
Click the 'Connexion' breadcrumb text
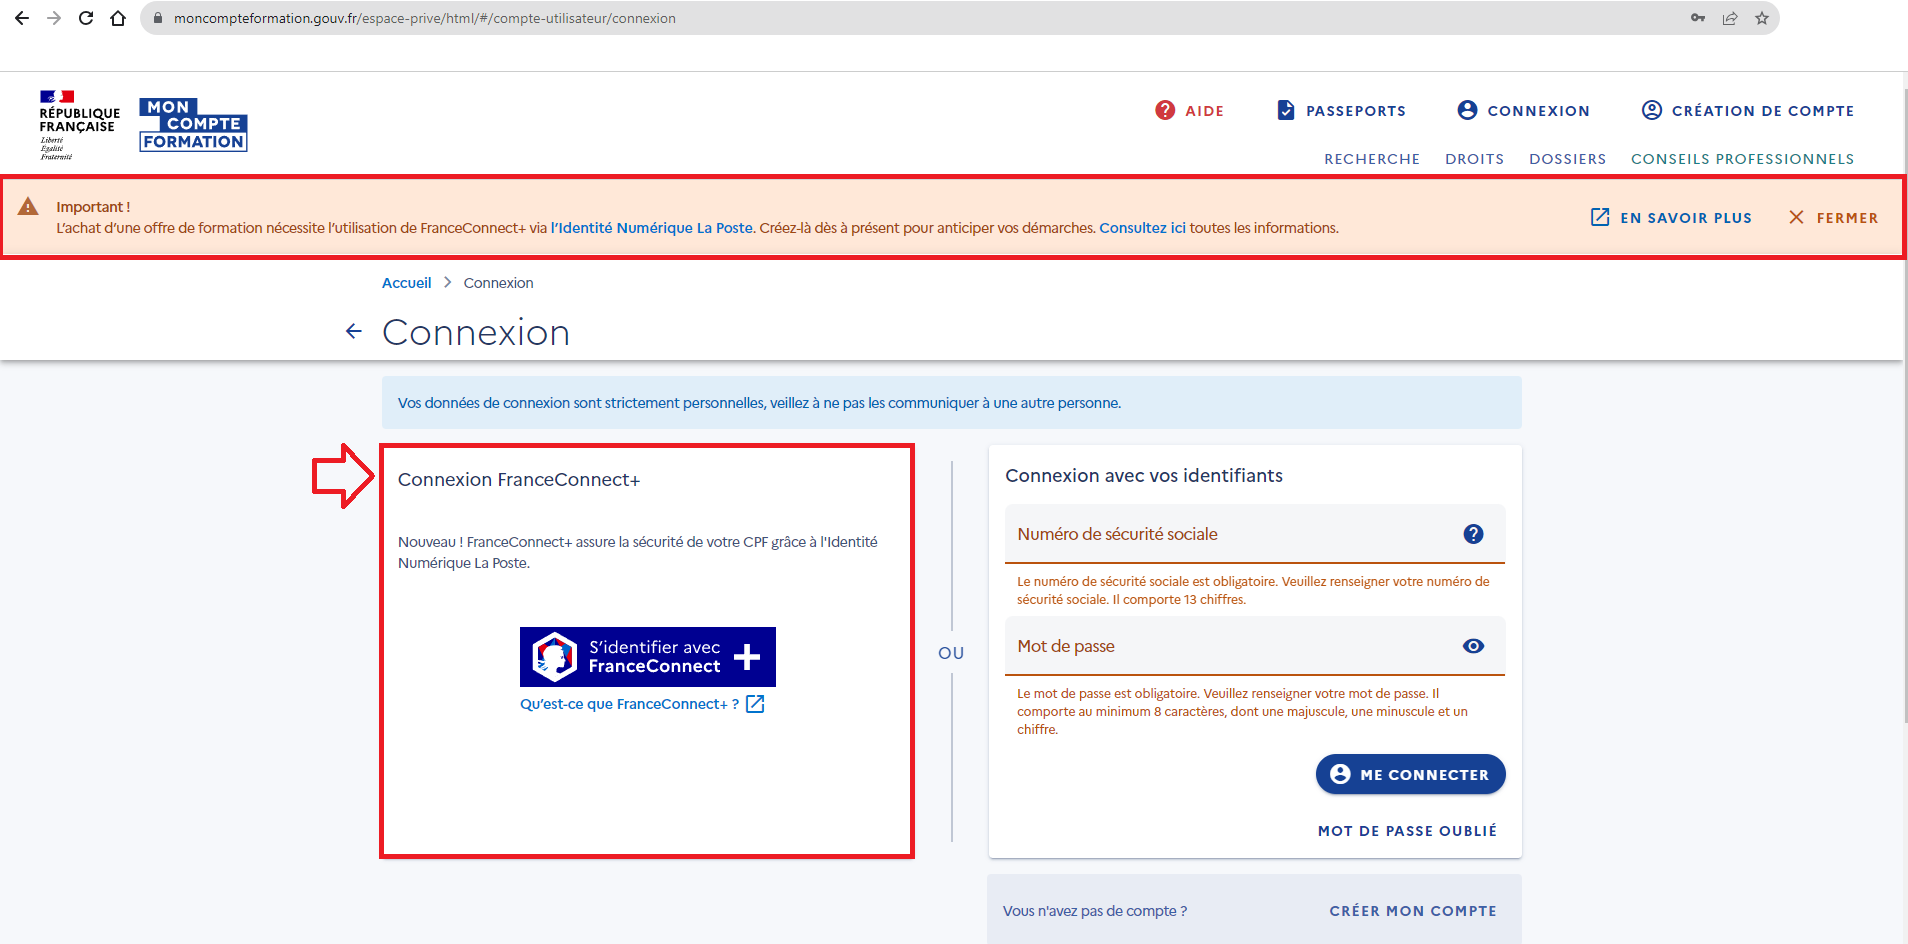point(498,283)
